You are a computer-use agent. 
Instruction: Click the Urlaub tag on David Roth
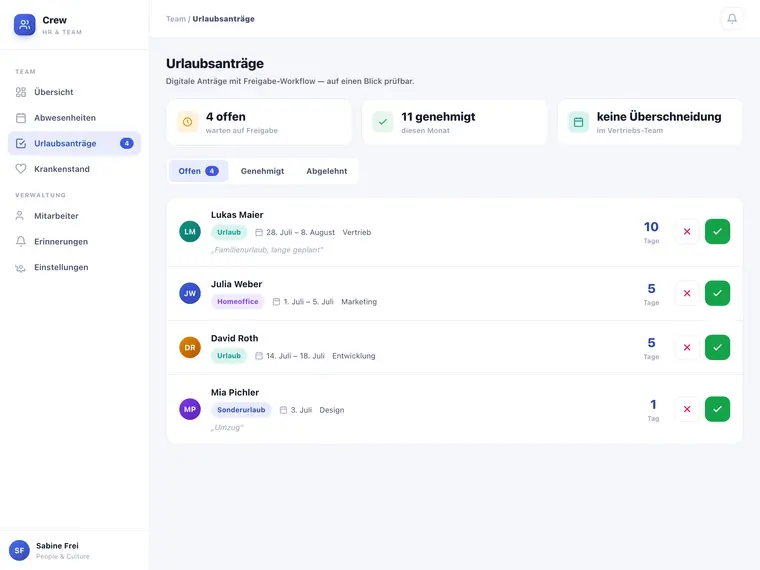tap(229, 356)
